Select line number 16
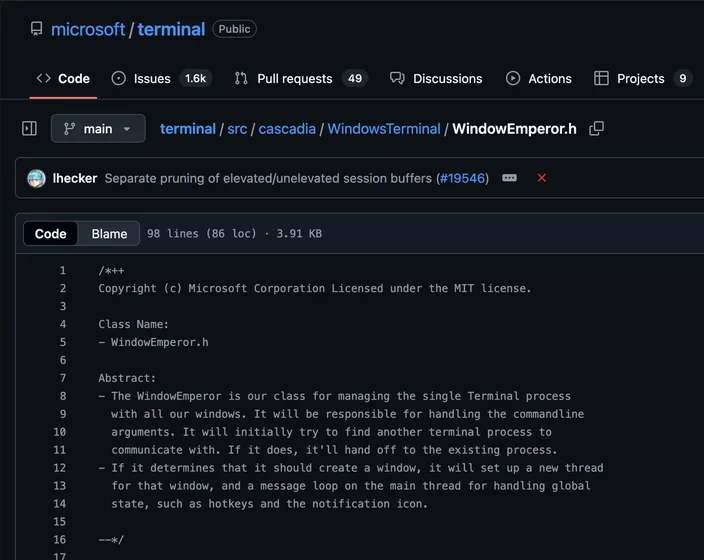Image resolution: width=704 pixels, height=560 pixels. (60, 540)
